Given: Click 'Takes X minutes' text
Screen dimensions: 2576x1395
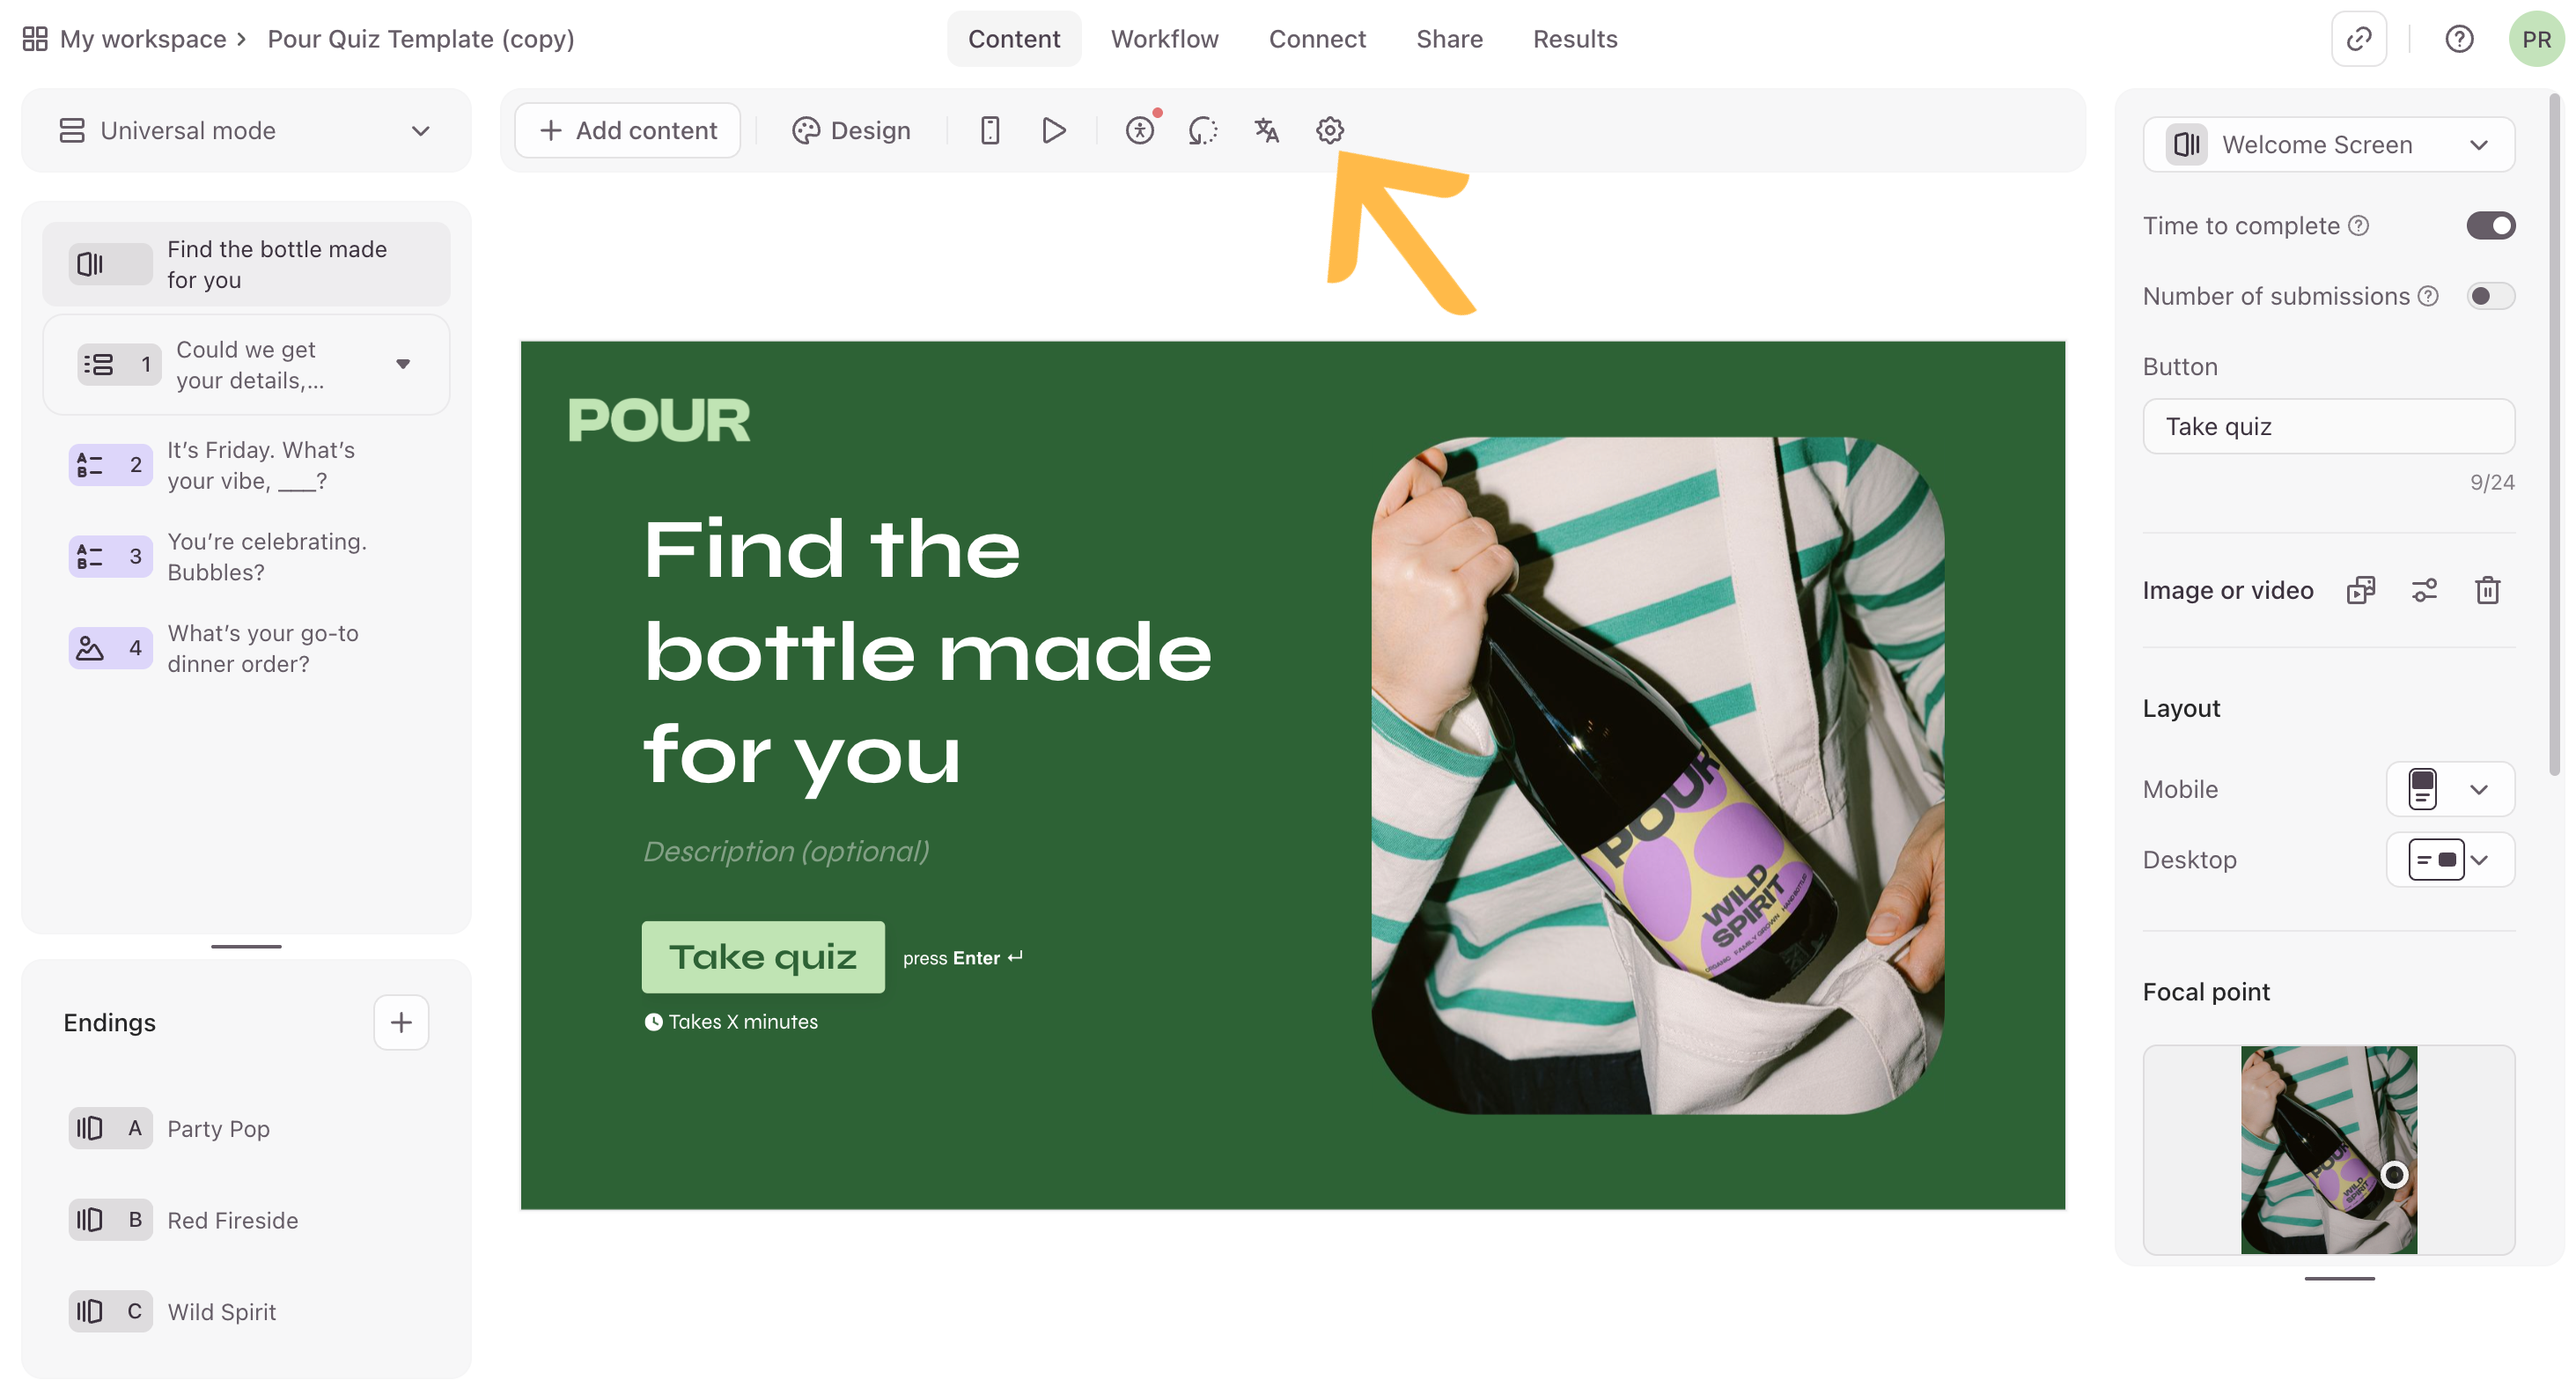Looking at the screenshot, I should pyautogui.click(x=743, y=1022).
